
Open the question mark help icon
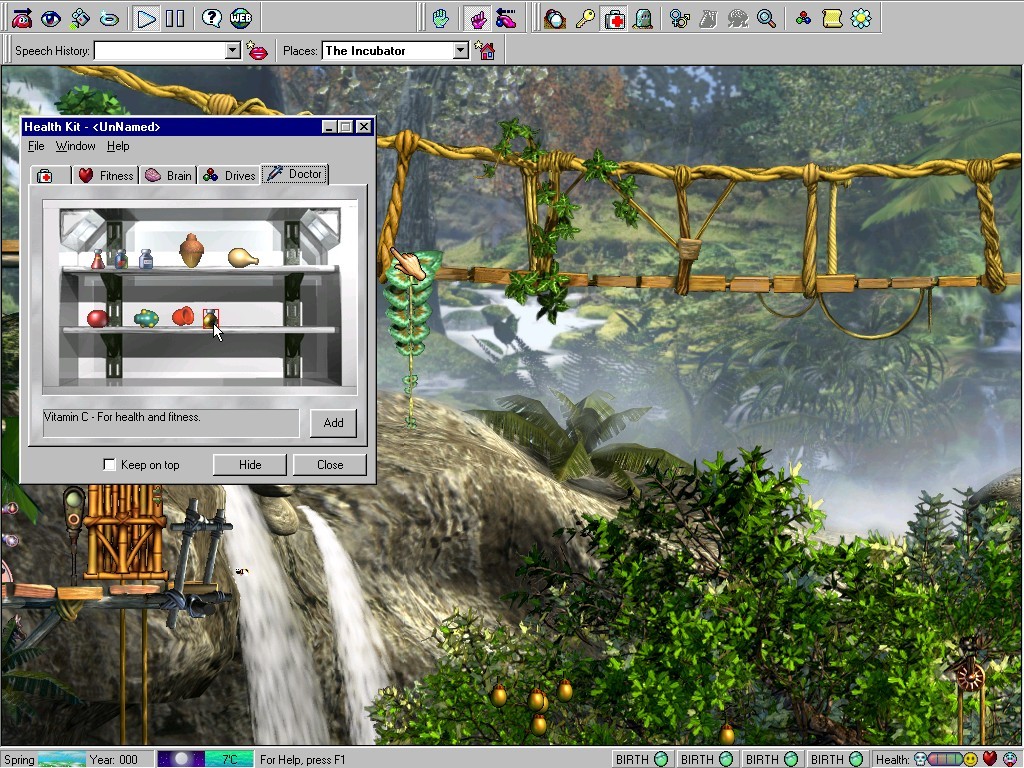212,18
